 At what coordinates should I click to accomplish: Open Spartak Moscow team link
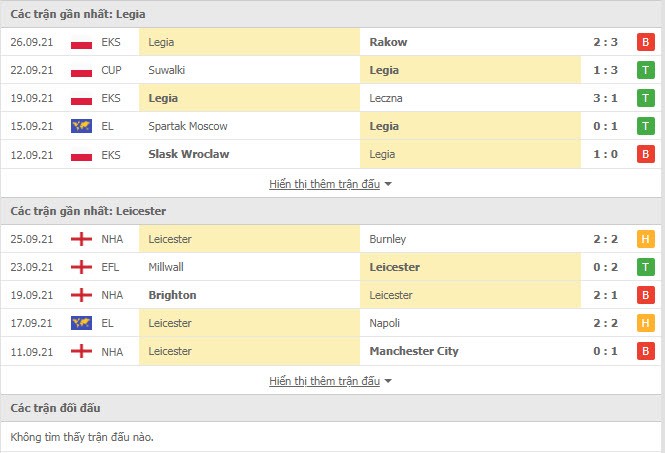188,126
